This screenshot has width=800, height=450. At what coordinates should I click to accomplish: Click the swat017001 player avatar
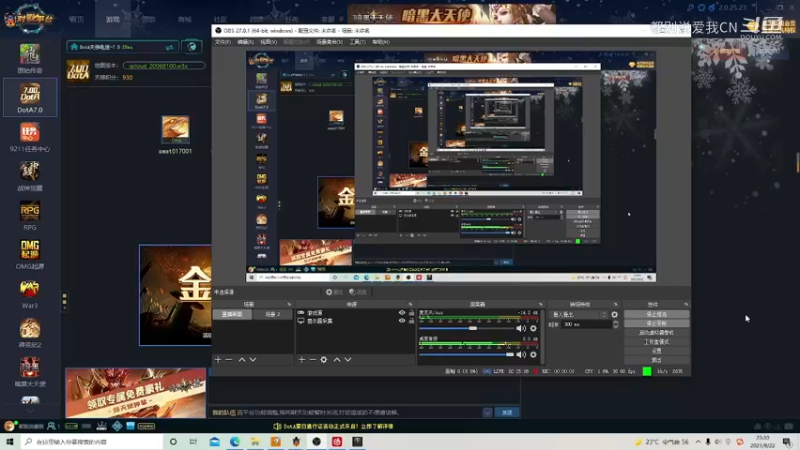[176, 130]
